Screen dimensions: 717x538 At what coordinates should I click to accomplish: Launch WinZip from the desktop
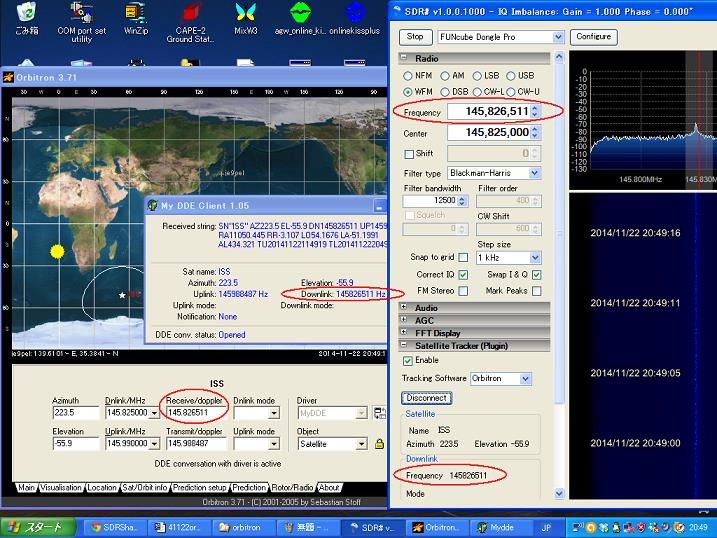pyautogui.click(x=136, y=18)
